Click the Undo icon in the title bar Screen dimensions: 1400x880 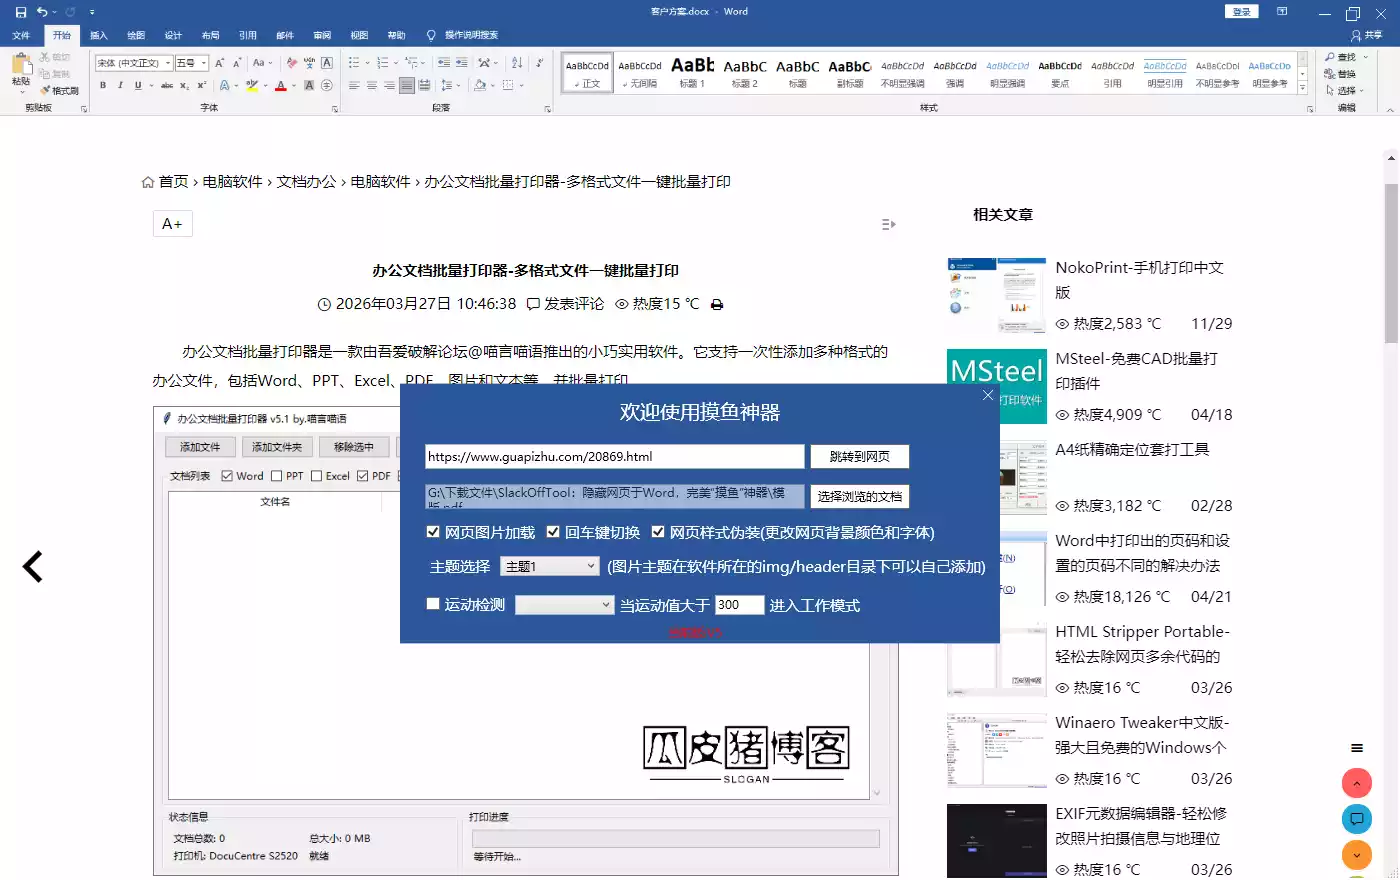[40, 11]
